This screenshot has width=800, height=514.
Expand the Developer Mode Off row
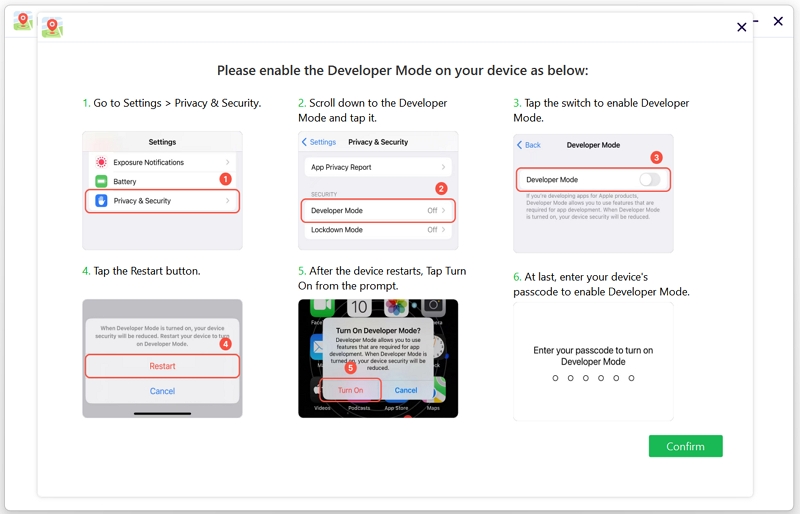tap(377, 211)
